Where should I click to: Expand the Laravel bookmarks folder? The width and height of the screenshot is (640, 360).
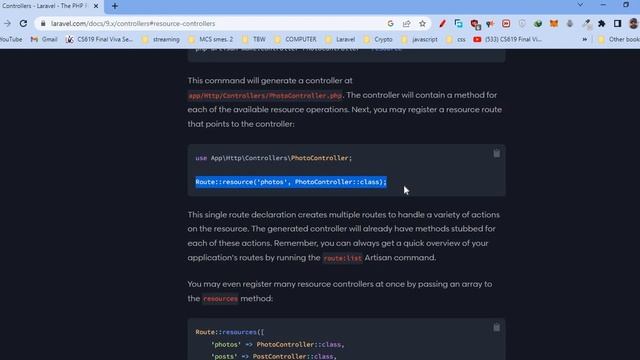(340, 39)
